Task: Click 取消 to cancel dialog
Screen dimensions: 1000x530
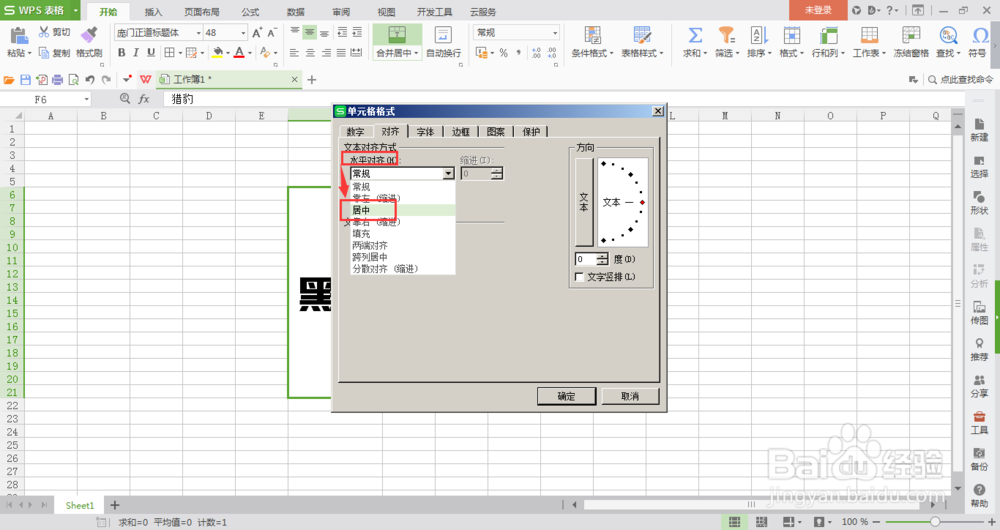Action: click(630, 396)
